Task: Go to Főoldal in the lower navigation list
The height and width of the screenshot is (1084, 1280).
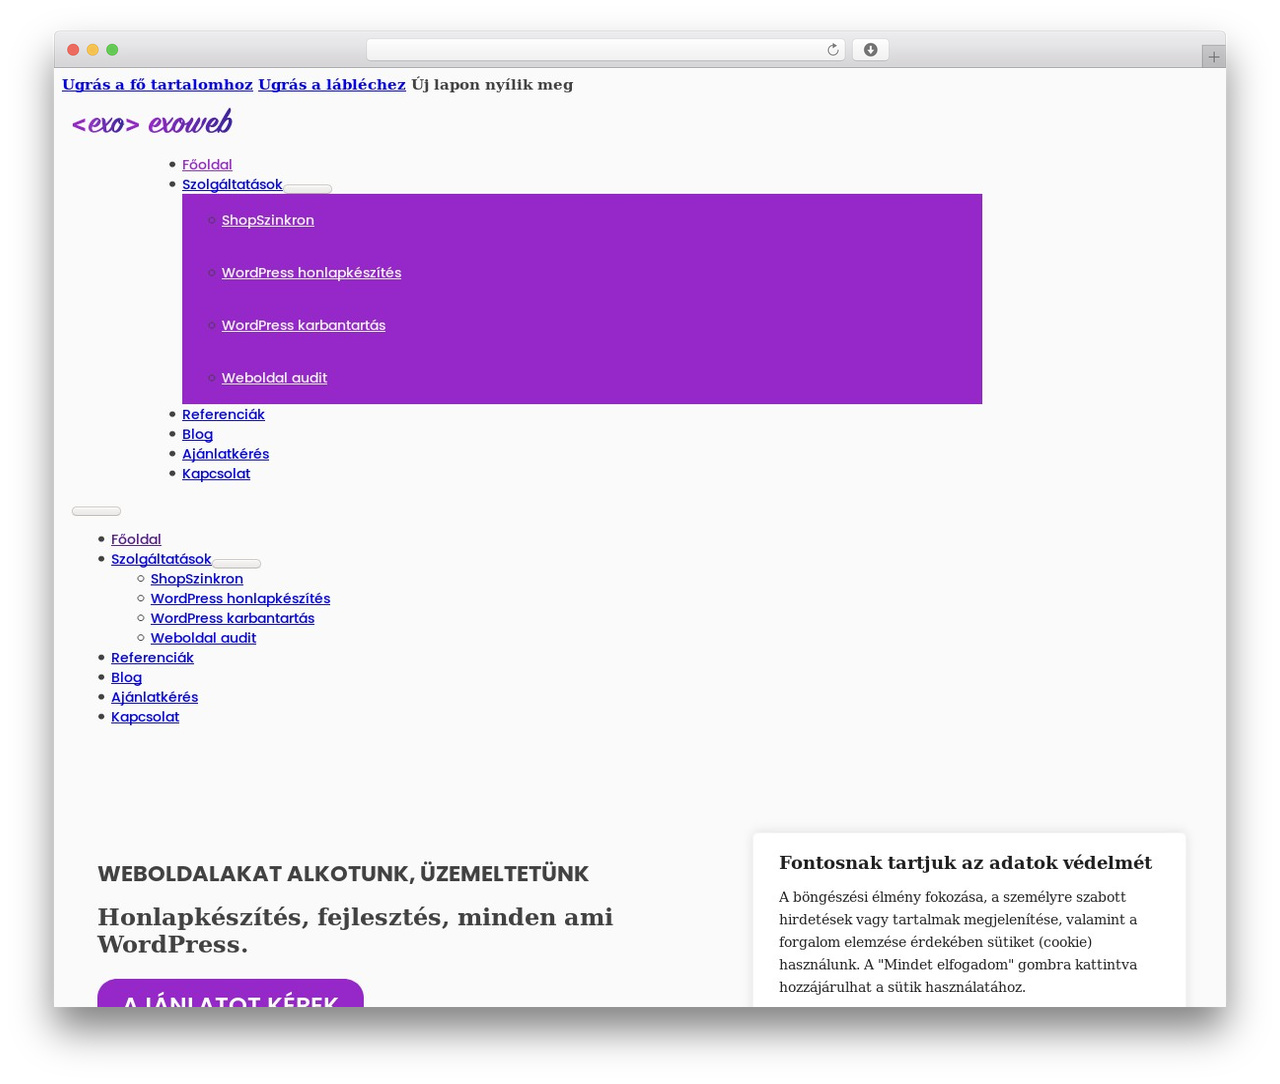Action: click(136, 540)
